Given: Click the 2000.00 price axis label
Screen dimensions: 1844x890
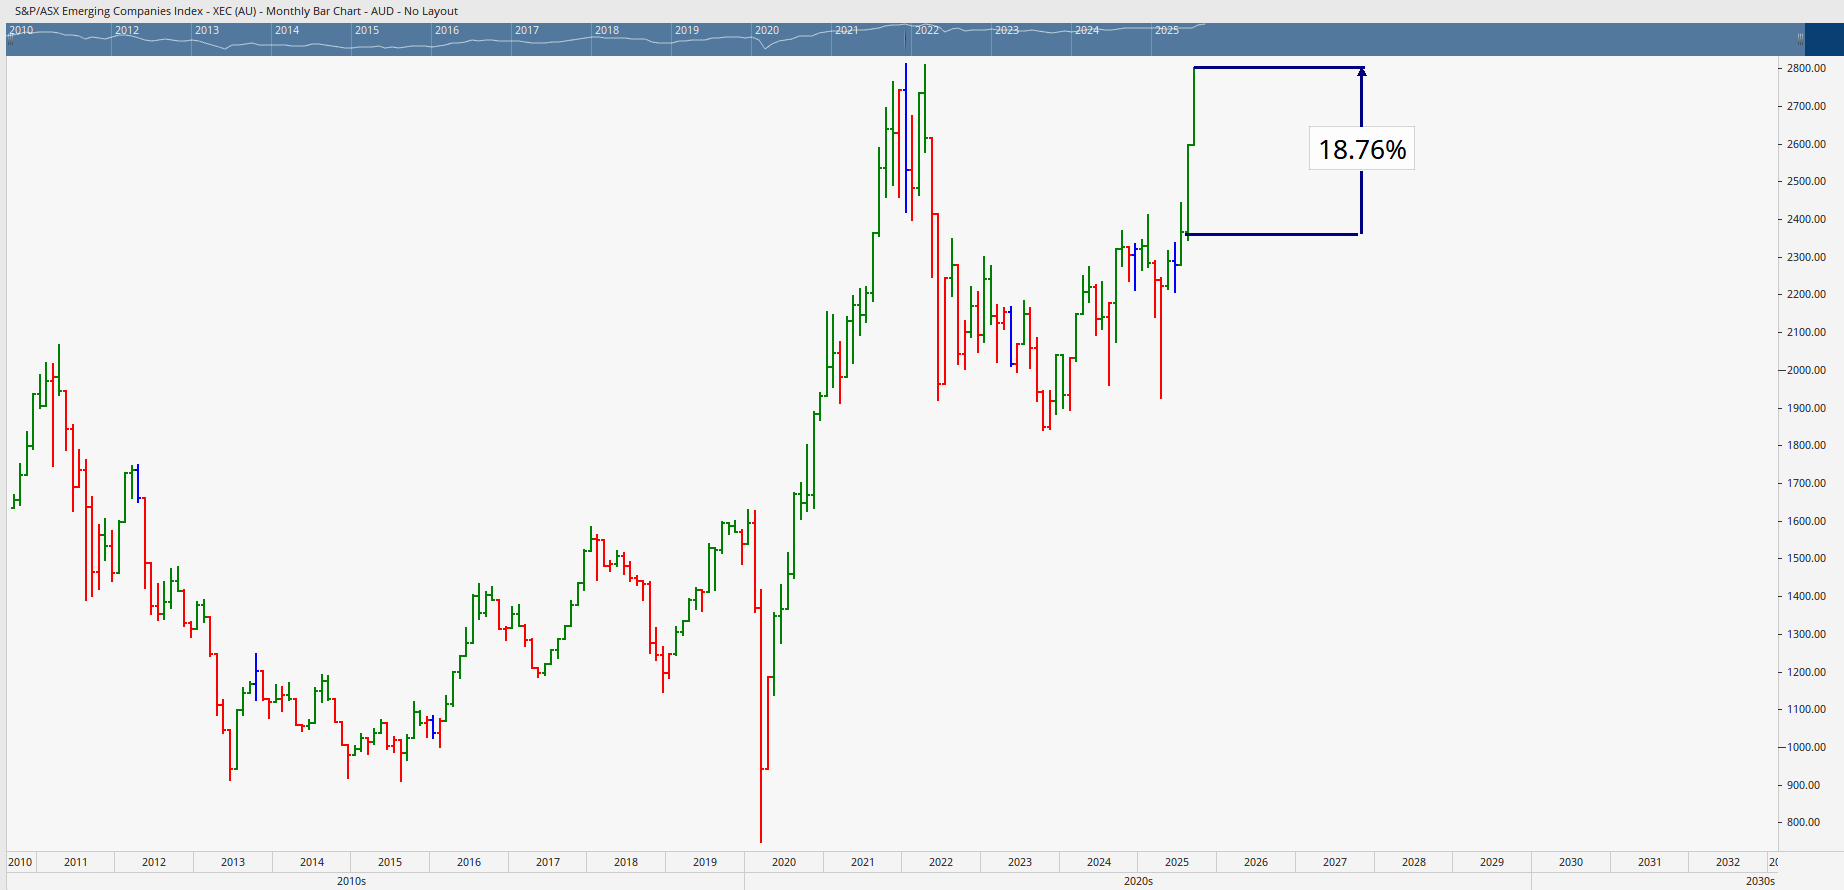Looking at the screenshot, I should [1806, 370].
